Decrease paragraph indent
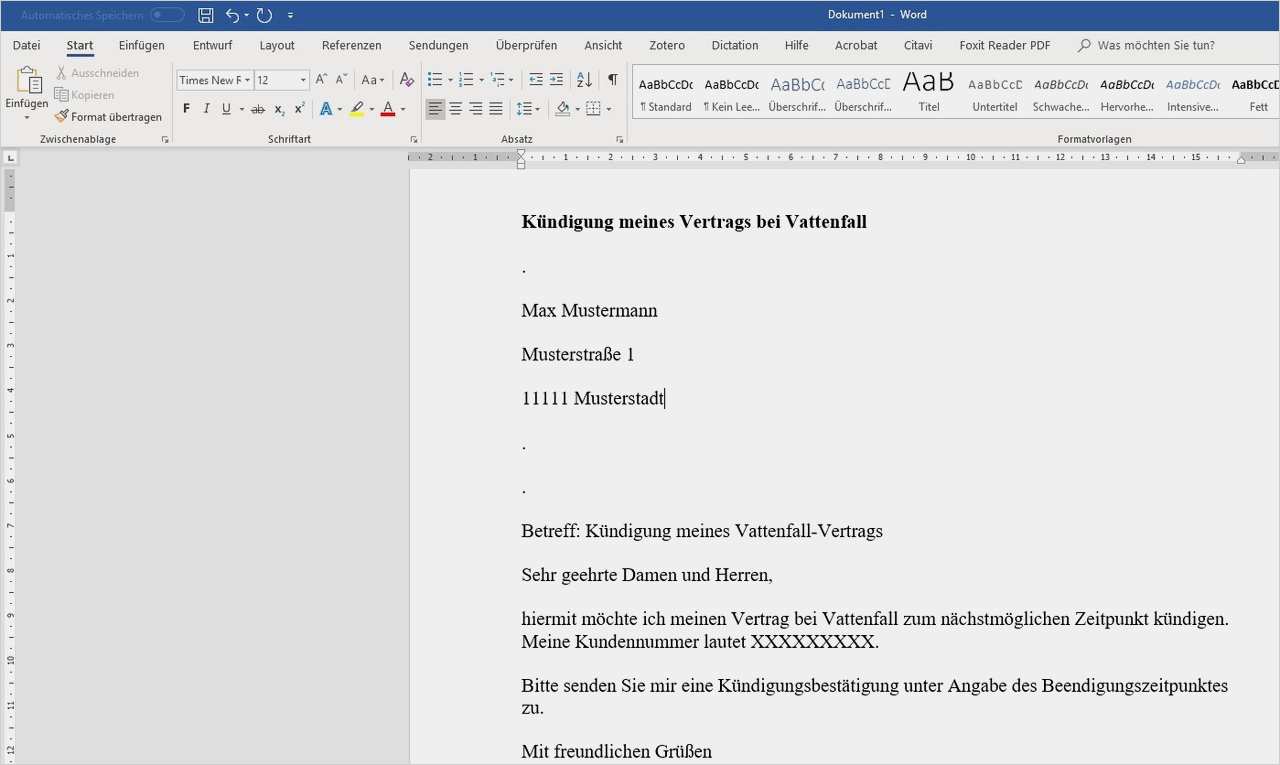This screenshot has height=765, width=1280. click(x=536, y=80)
